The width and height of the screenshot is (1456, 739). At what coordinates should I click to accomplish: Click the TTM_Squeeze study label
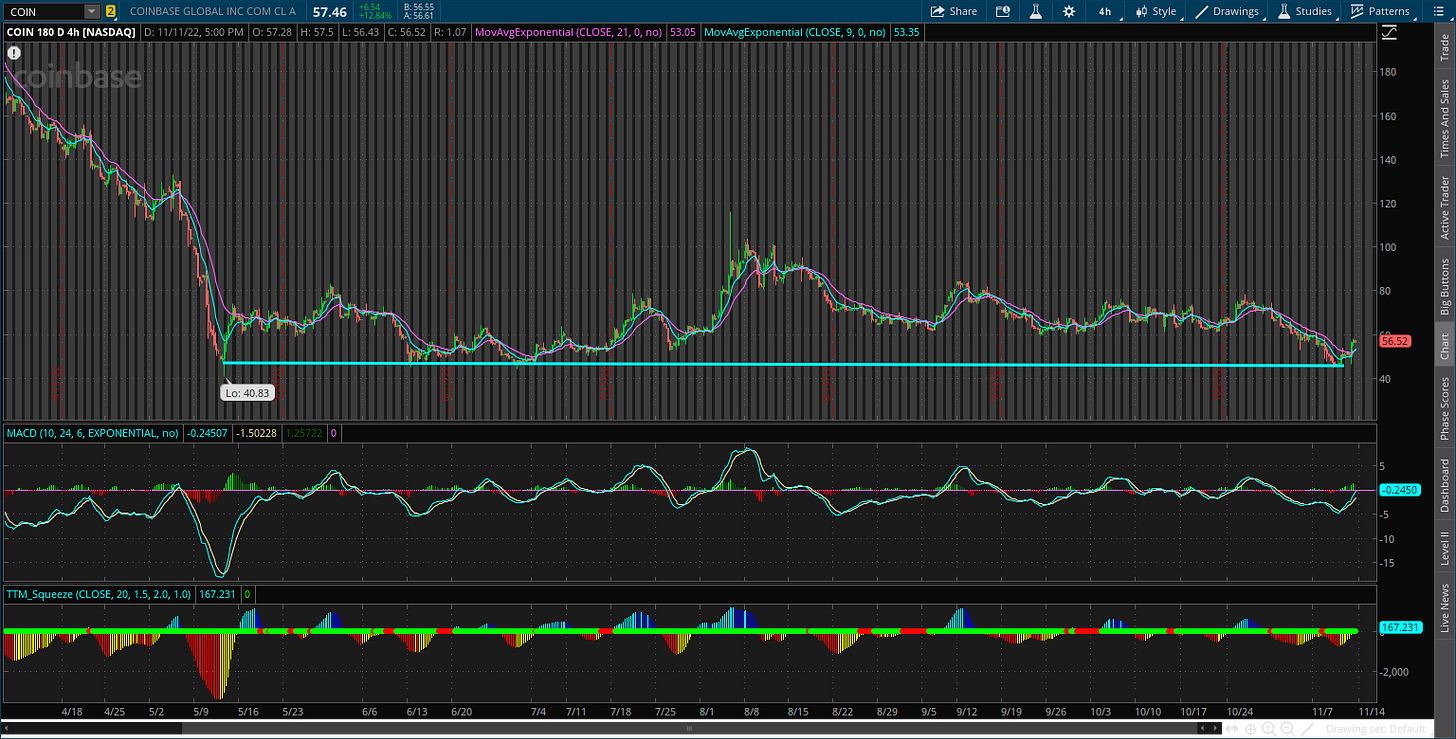coord(100,593)
